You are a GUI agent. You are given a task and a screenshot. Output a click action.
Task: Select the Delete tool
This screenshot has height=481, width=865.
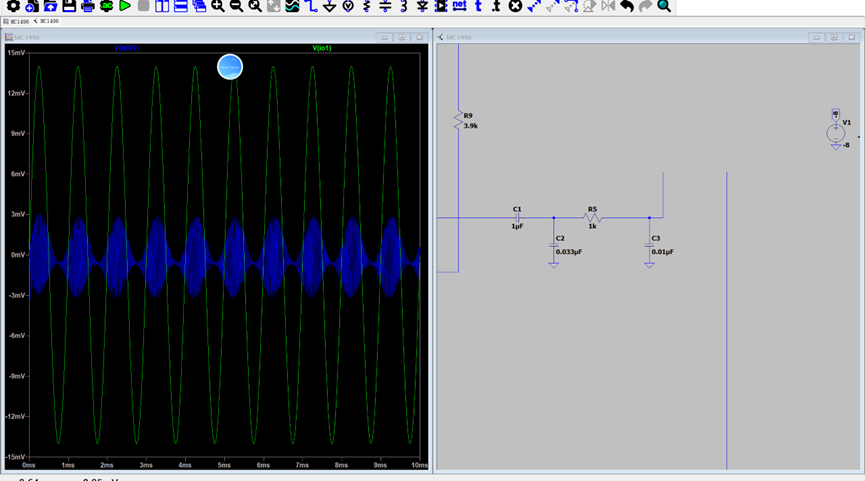515,6
